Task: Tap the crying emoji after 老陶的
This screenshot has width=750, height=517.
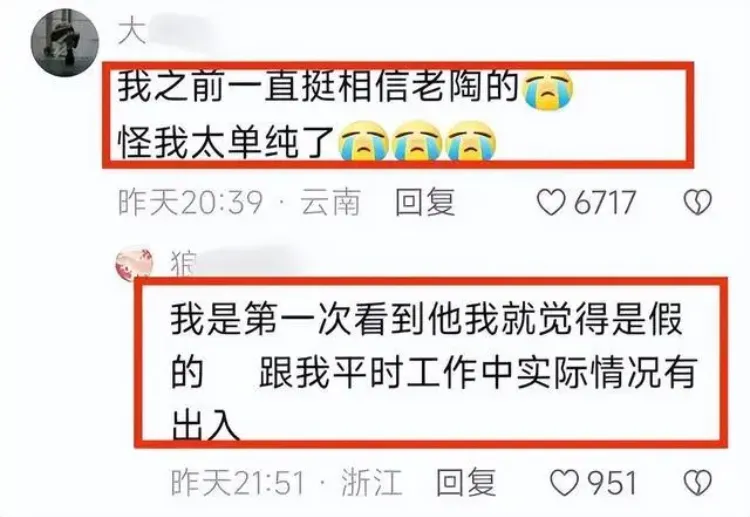Action: 549,89
